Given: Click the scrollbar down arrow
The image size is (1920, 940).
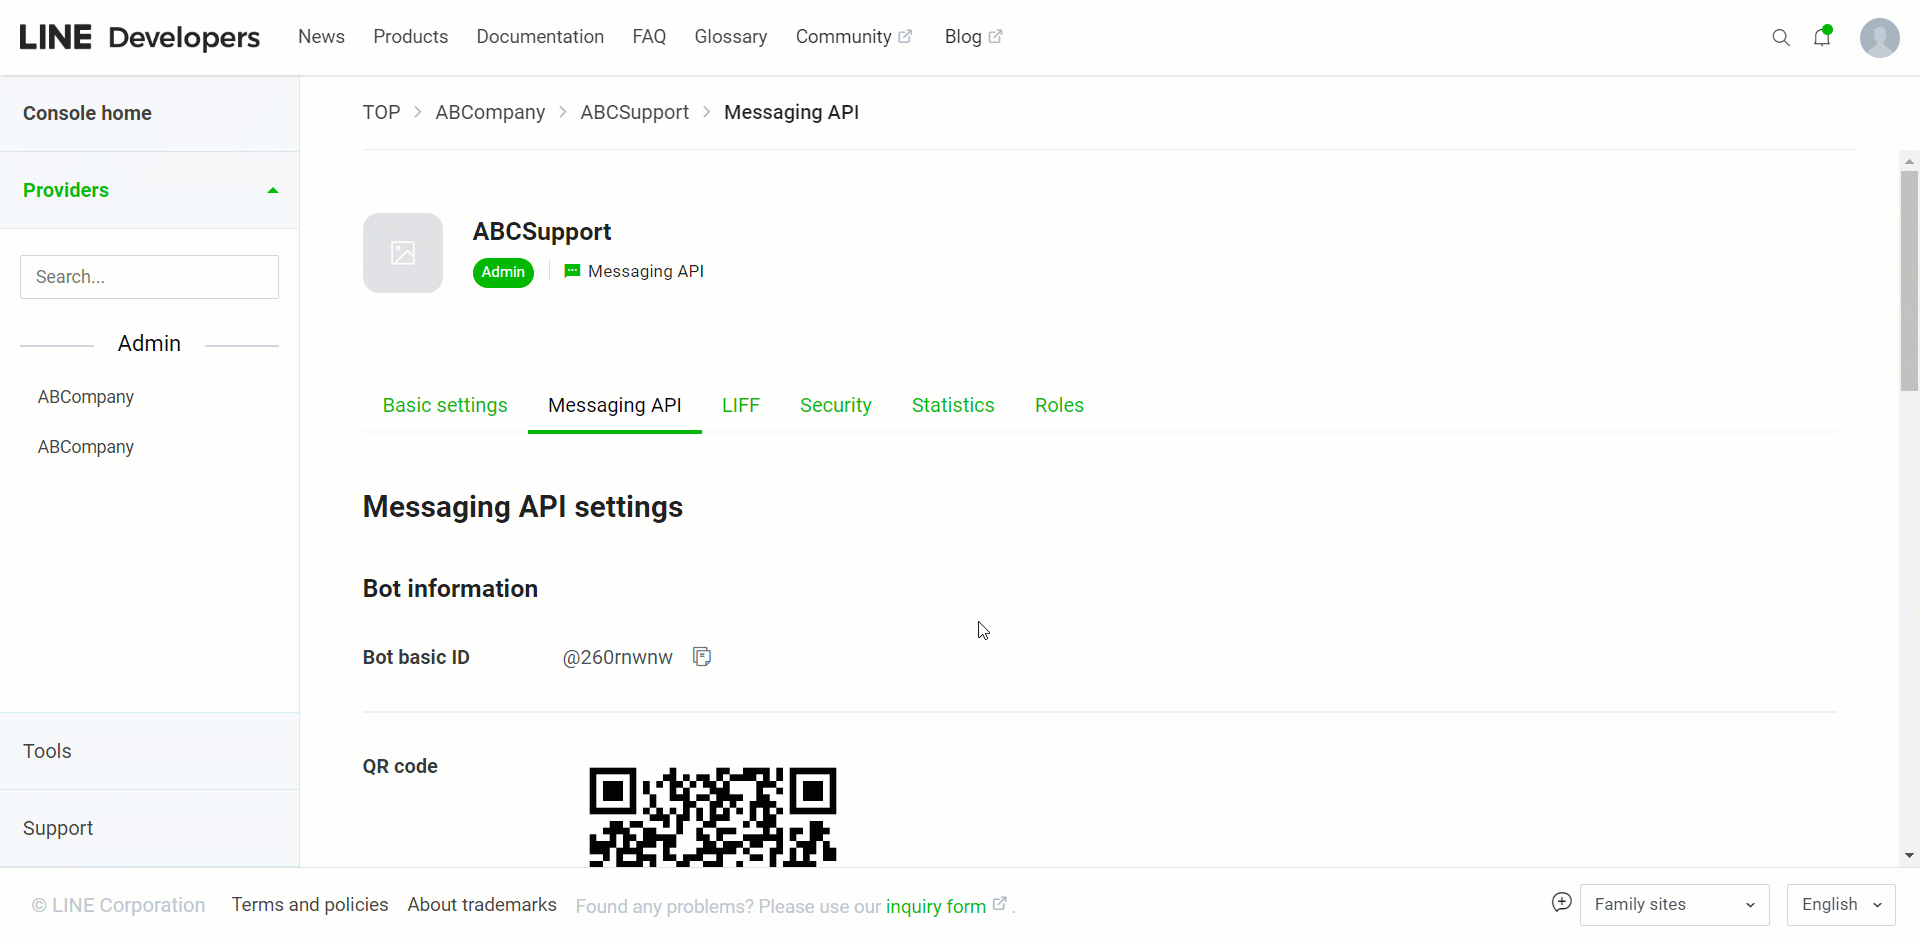Looking at the screenshot, I should tap(1909, 856).
